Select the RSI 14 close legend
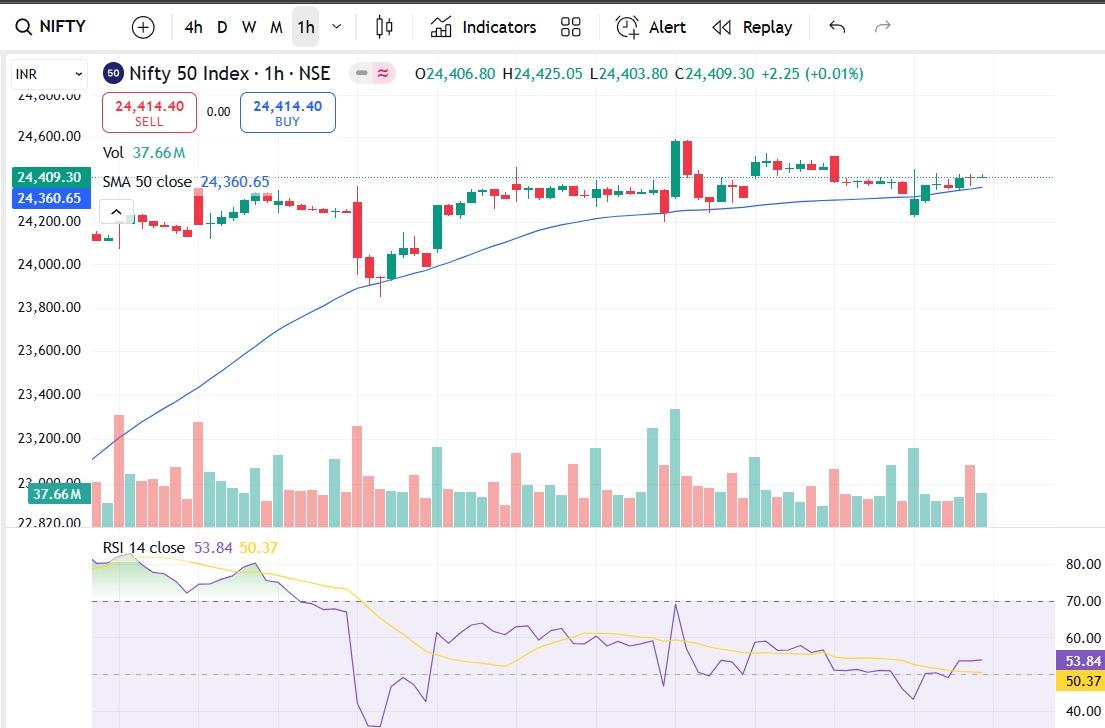This screenshot has height=728, width=1105. coord(190,548)
